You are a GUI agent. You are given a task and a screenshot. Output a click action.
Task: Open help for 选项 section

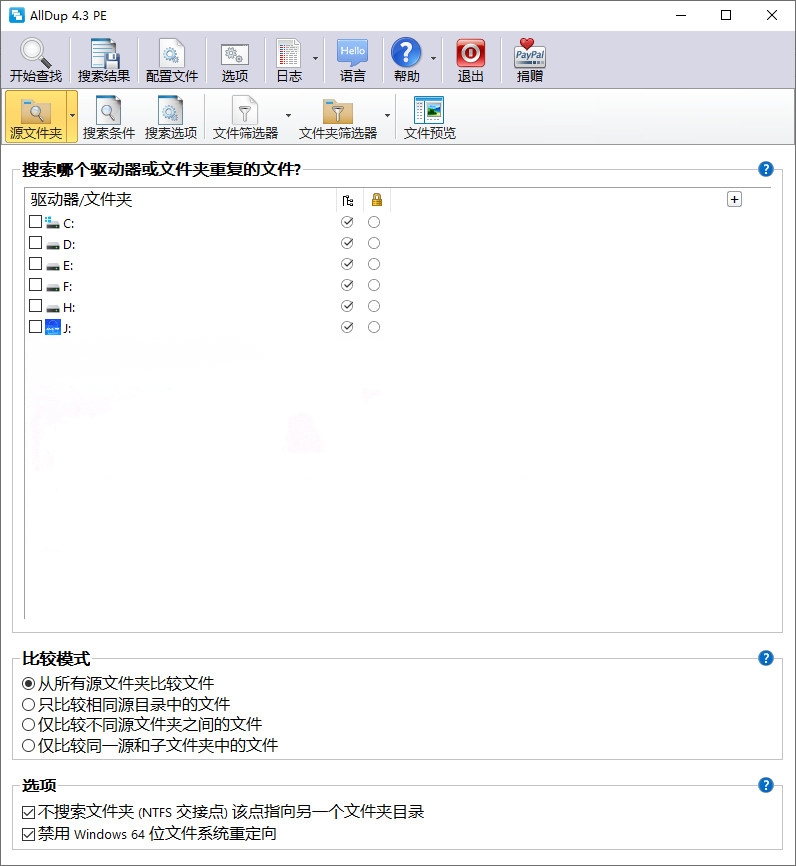766,785
